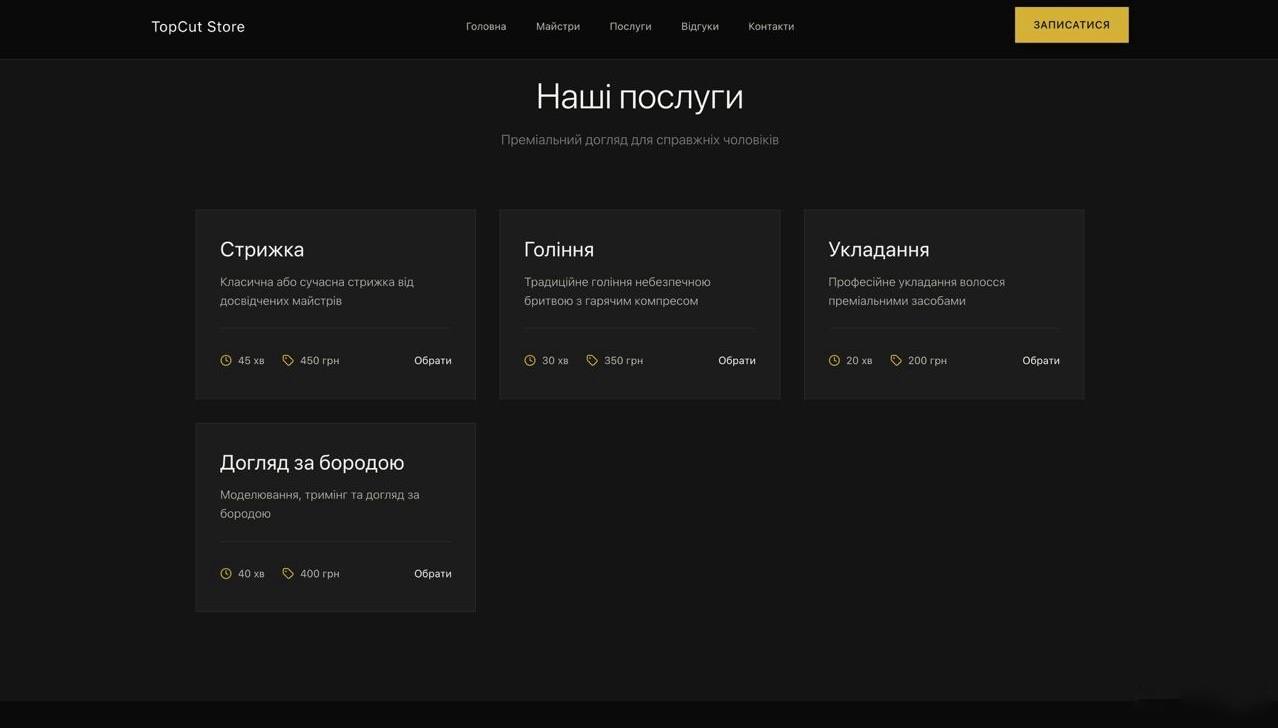This screenshot has width=1278, height=728.
Task: Click the clock icon in Гоління card
Action: 530,360
